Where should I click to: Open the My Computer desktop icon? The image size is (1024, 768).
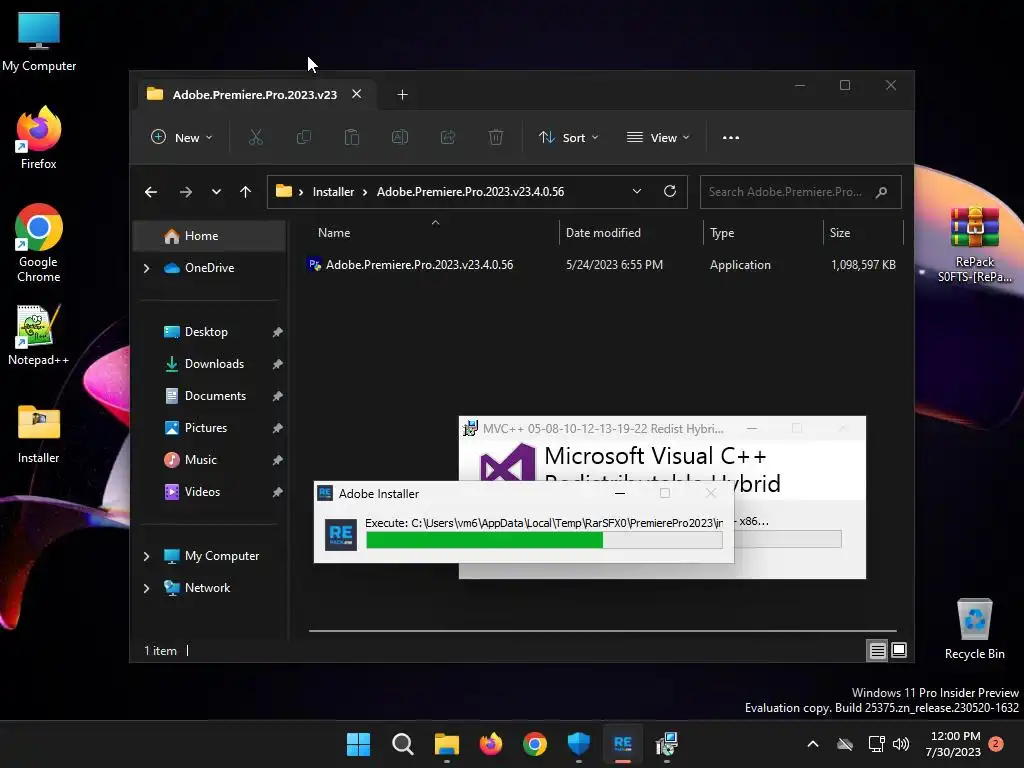click(x=39, y=42)
